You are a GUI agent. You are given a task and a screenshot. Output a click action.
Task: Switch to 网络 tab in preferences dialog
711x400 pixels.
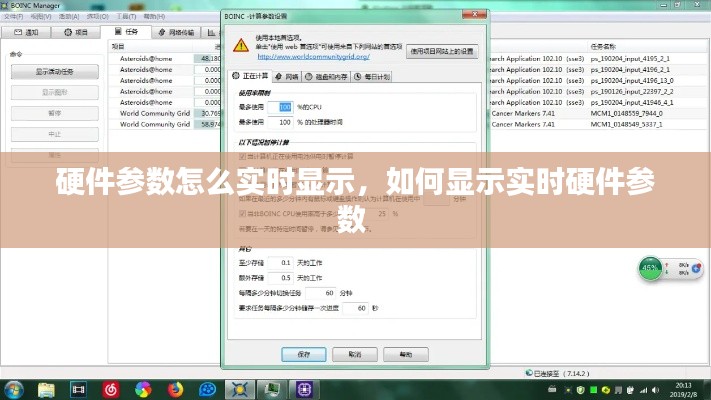click(x=287, y=77)
